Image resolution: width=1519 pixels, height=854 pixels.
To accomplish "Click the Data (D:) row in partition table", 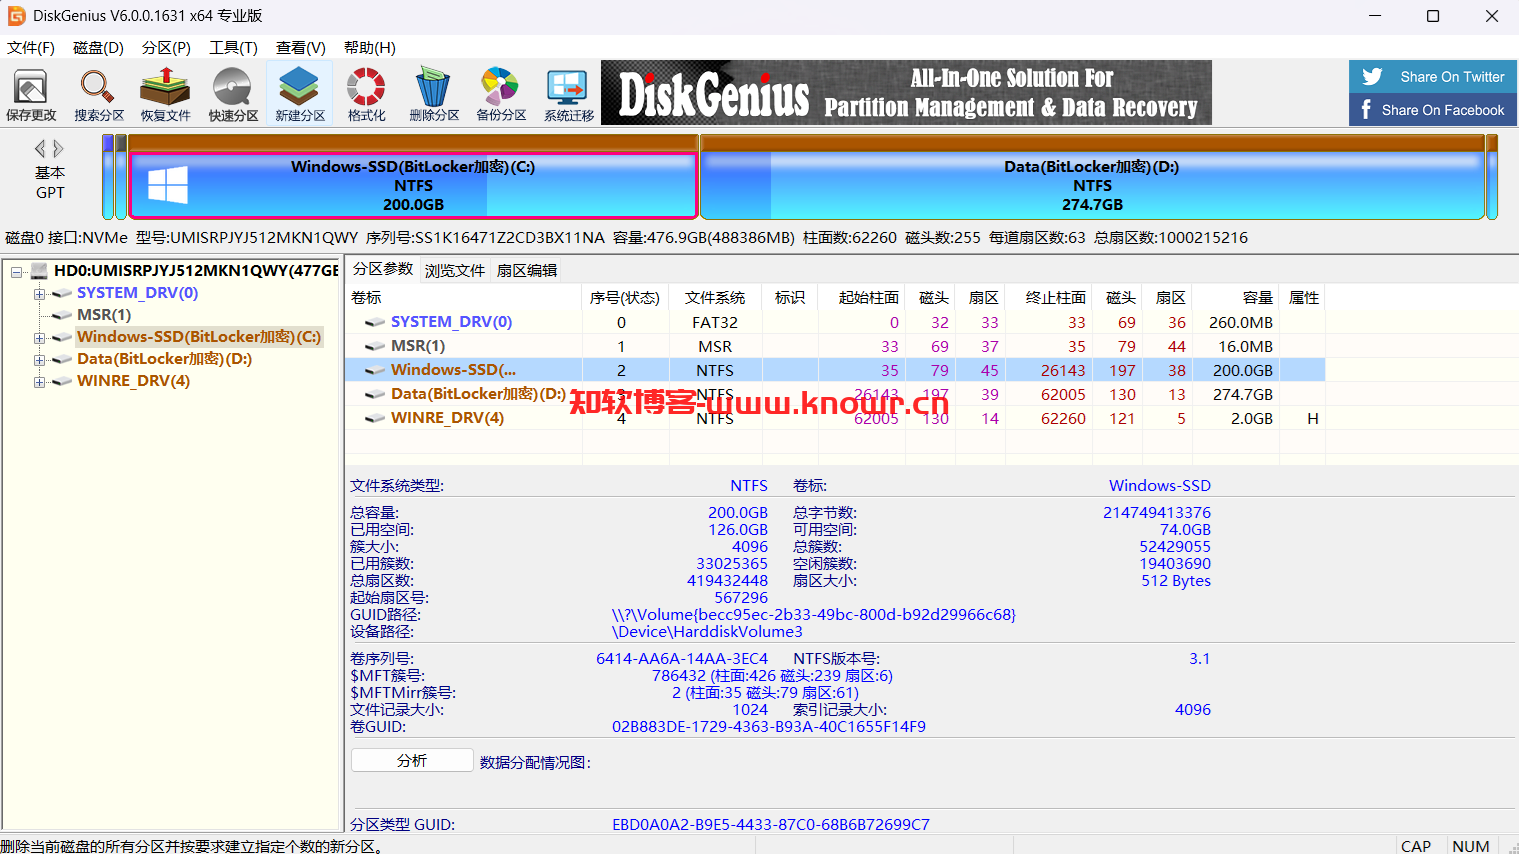I will (835, 394).
